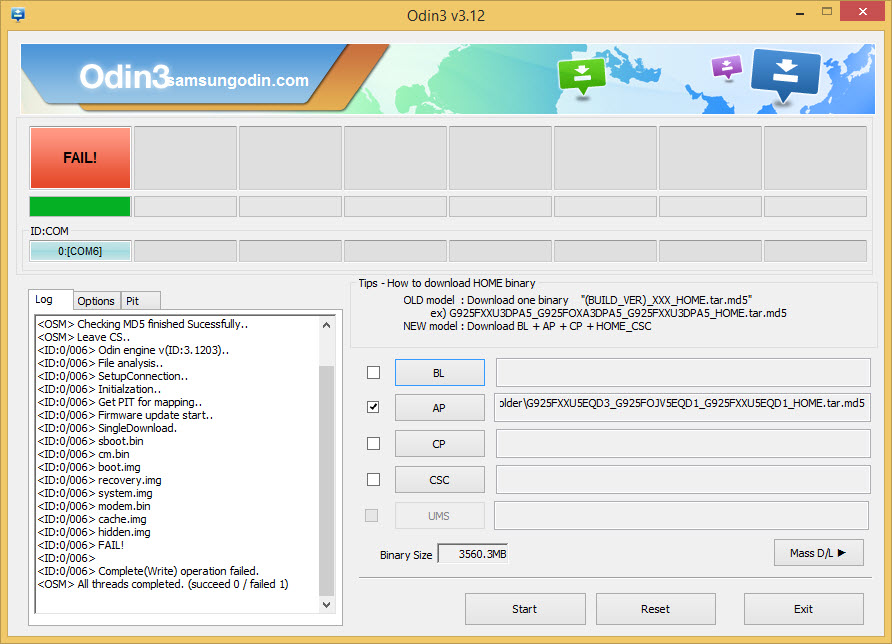This screenshot has width=892, height=644.
Task: Click log line 'All threads completed. (succeed 0 / failed 1)'
Action: pyautogui.click(x=163, y=584)
